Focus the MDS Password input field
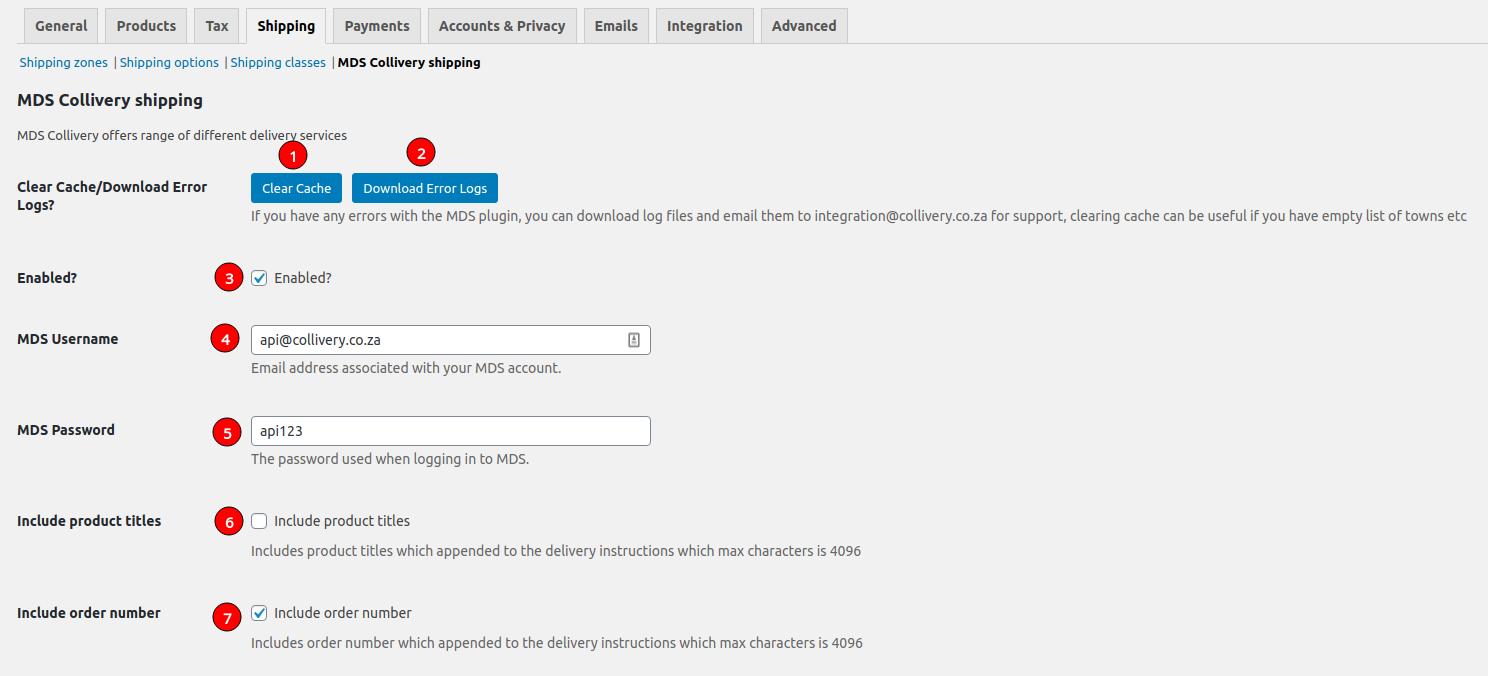The image size is (1488, 676). click(450, 431)
